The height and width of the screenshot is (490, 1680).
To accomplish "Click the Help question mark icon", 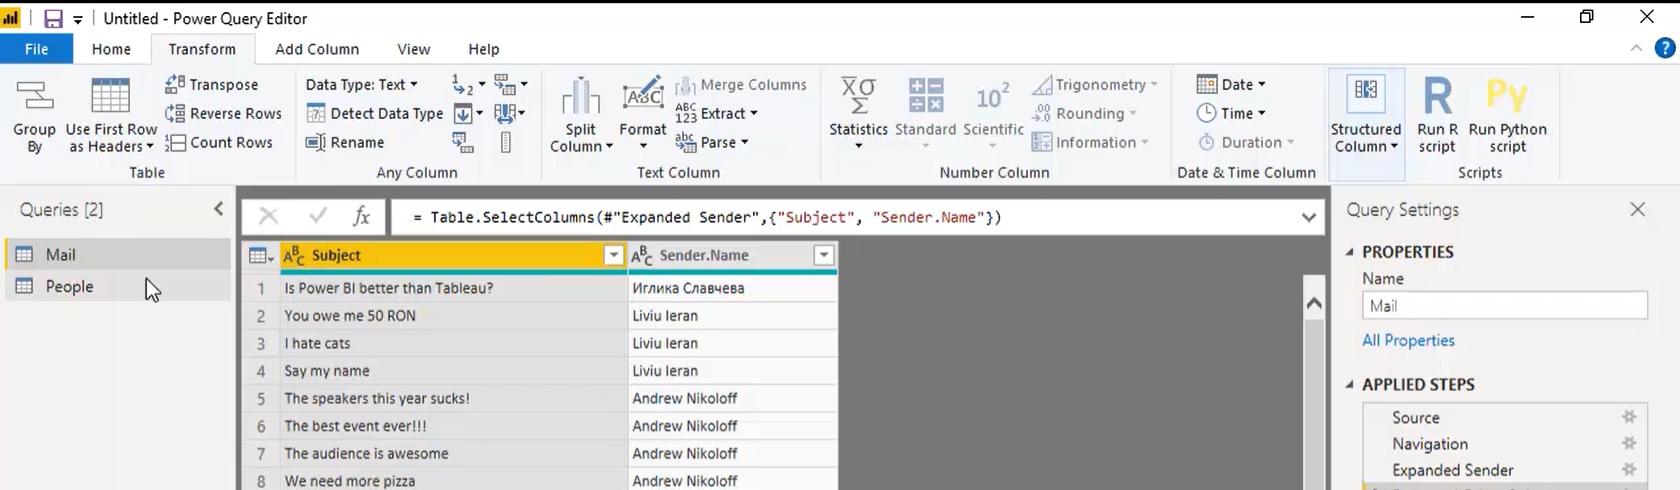I will point(1665,48).
